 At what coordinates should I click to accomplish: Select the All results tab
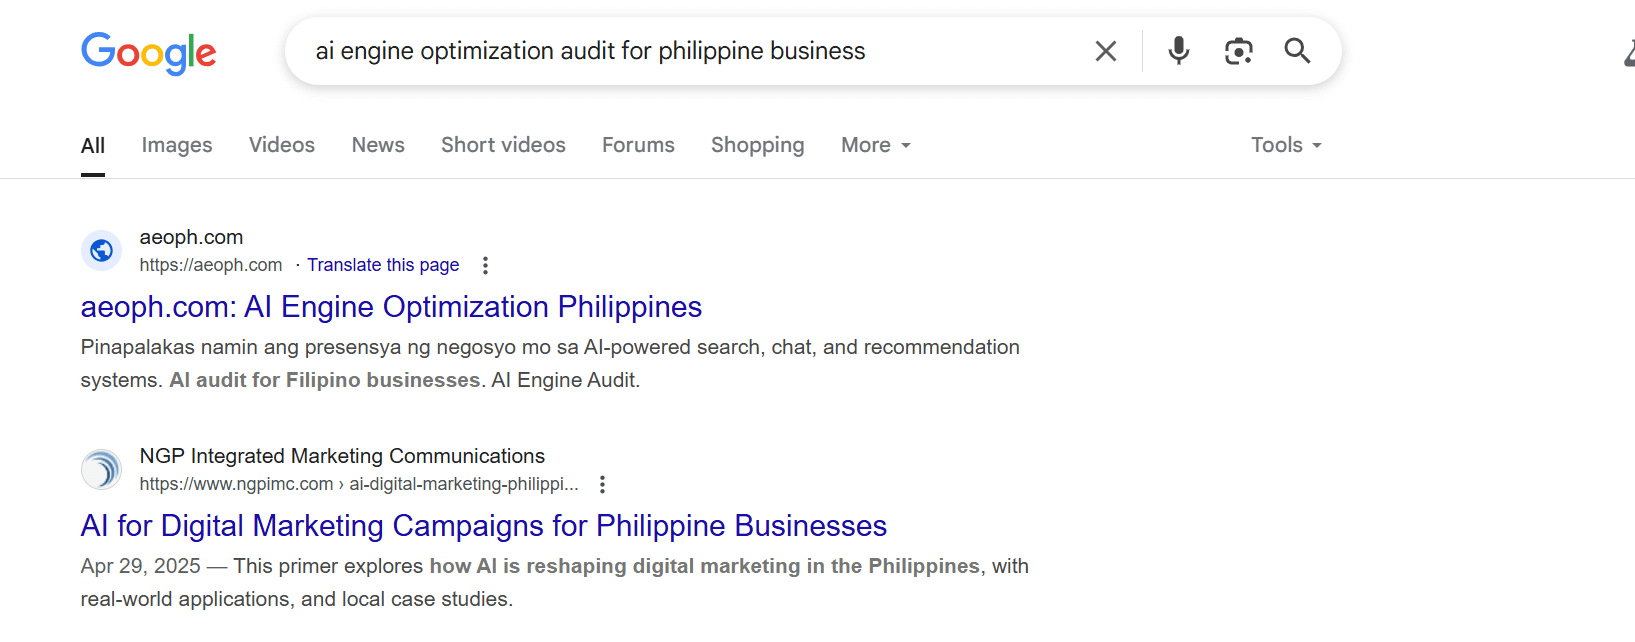coord(93,146)
